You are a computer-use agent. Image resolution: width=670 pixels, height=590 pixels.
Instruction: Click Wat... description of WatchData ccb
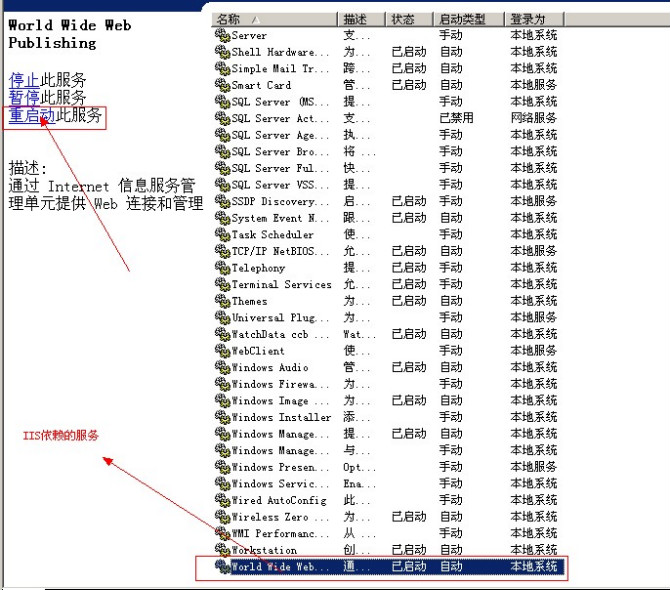(359, 334)
